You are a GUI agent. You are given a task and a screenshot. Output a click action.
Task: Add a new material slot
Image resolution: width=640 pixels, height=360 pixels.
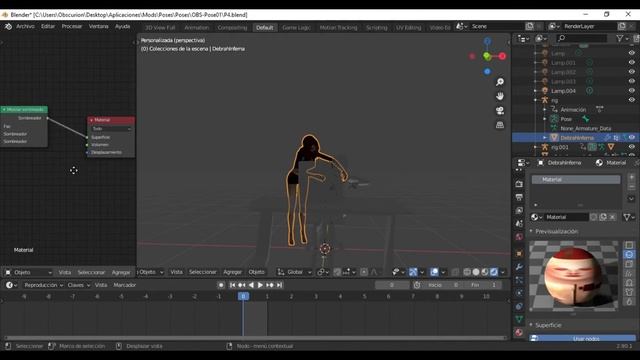[x=631, y=177]
